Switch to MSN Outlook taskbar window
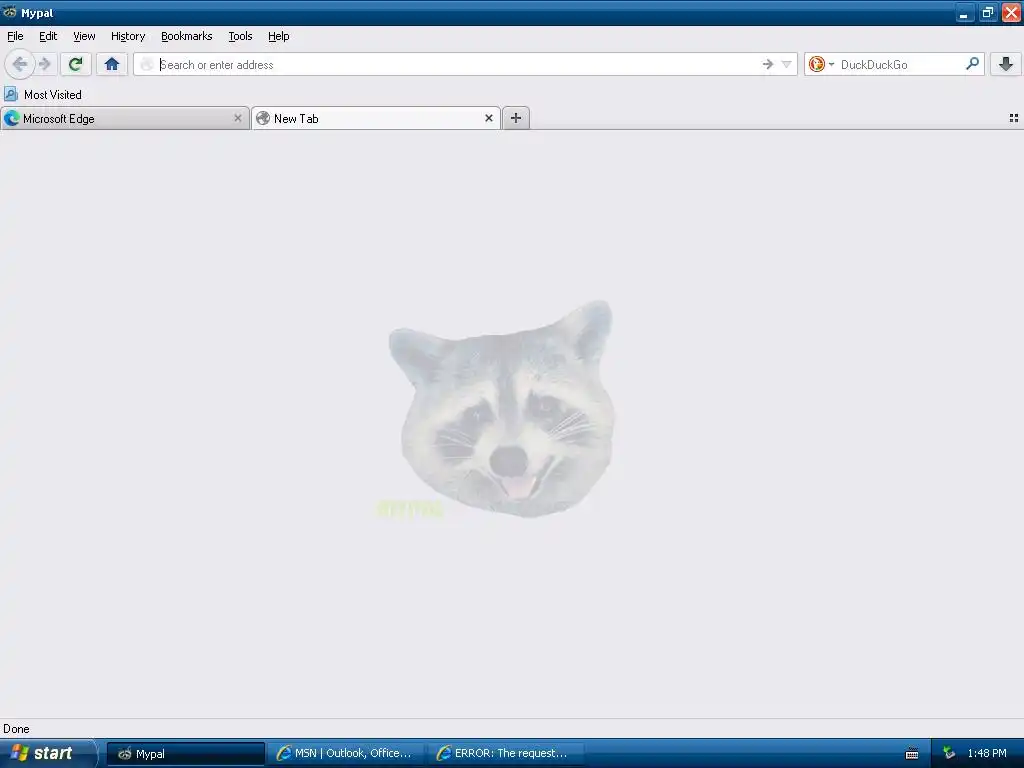 click(x=345, y=754)
